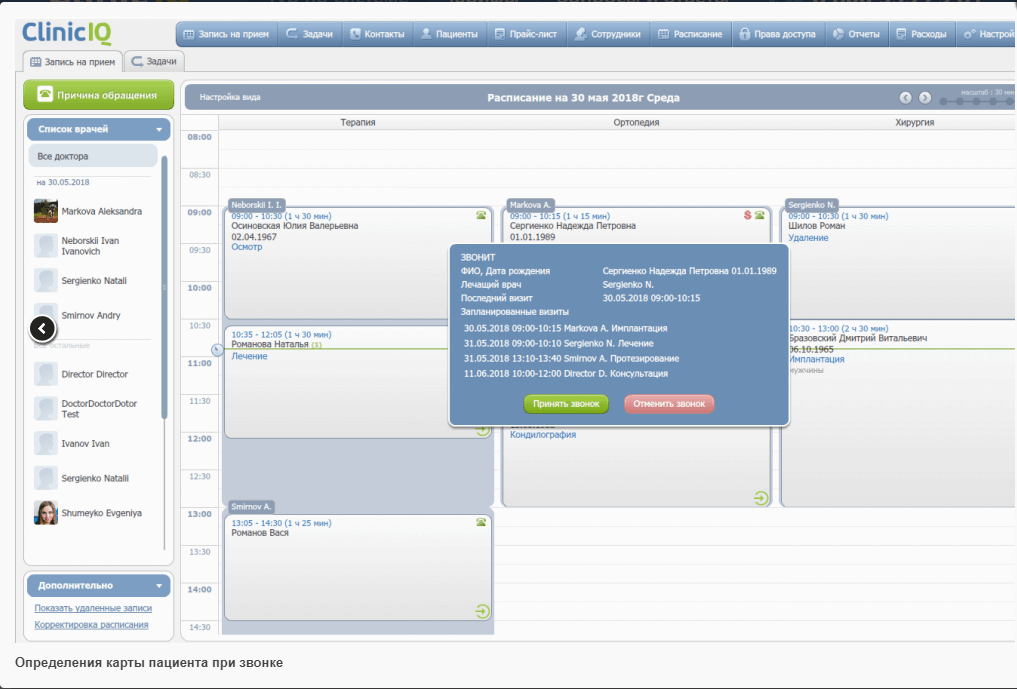Click the Удаление link under Шилов Роман
The image size is (1017, 689).
(808, 237)
